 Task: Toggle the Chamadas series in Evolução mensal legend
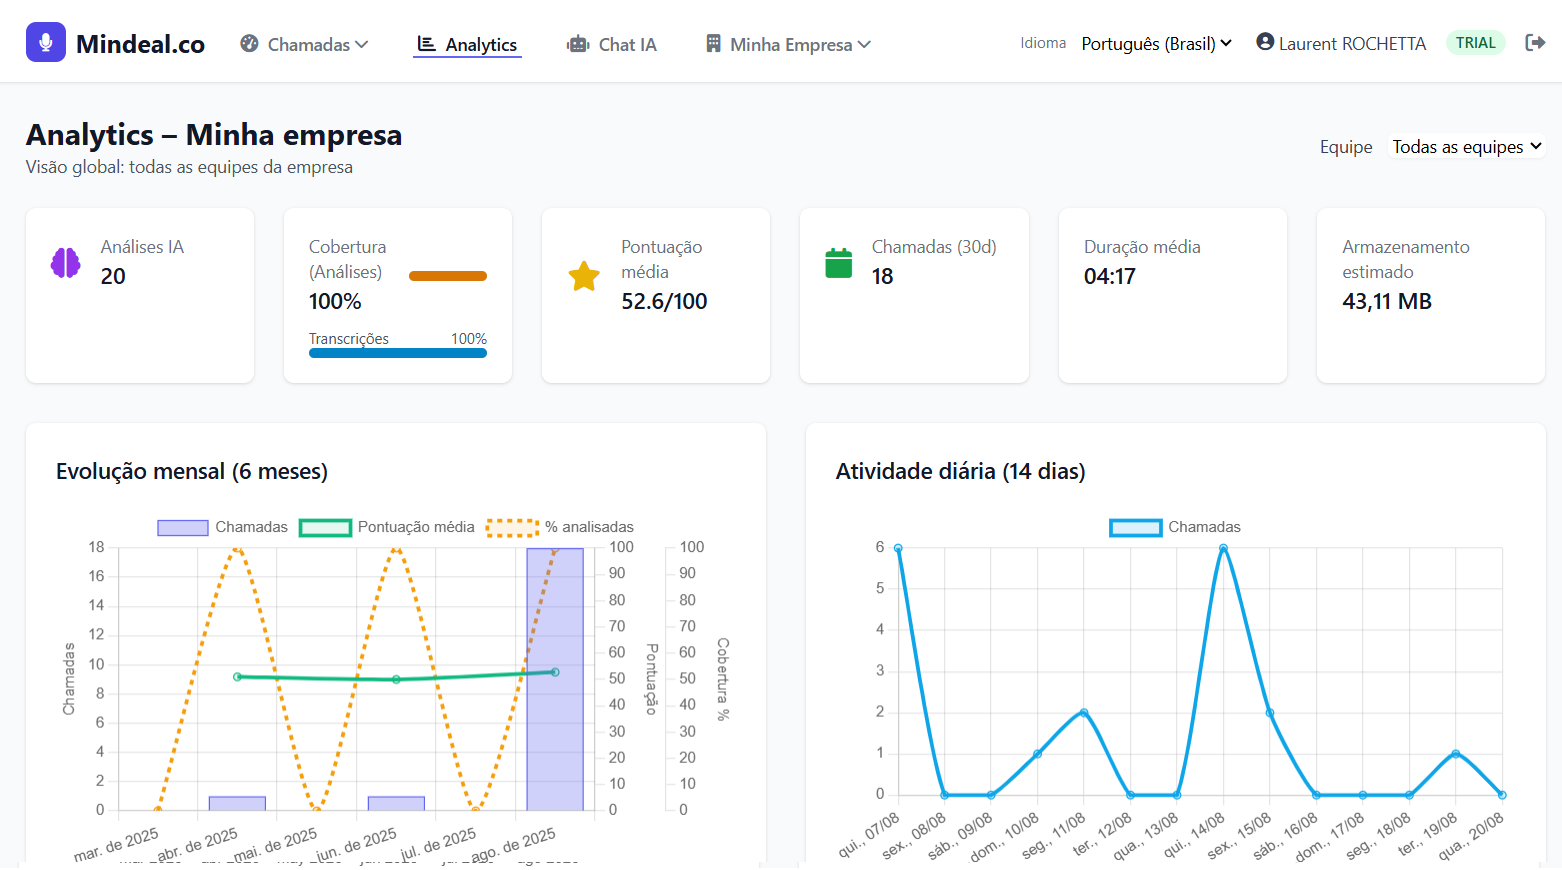(x=183, y=526)
